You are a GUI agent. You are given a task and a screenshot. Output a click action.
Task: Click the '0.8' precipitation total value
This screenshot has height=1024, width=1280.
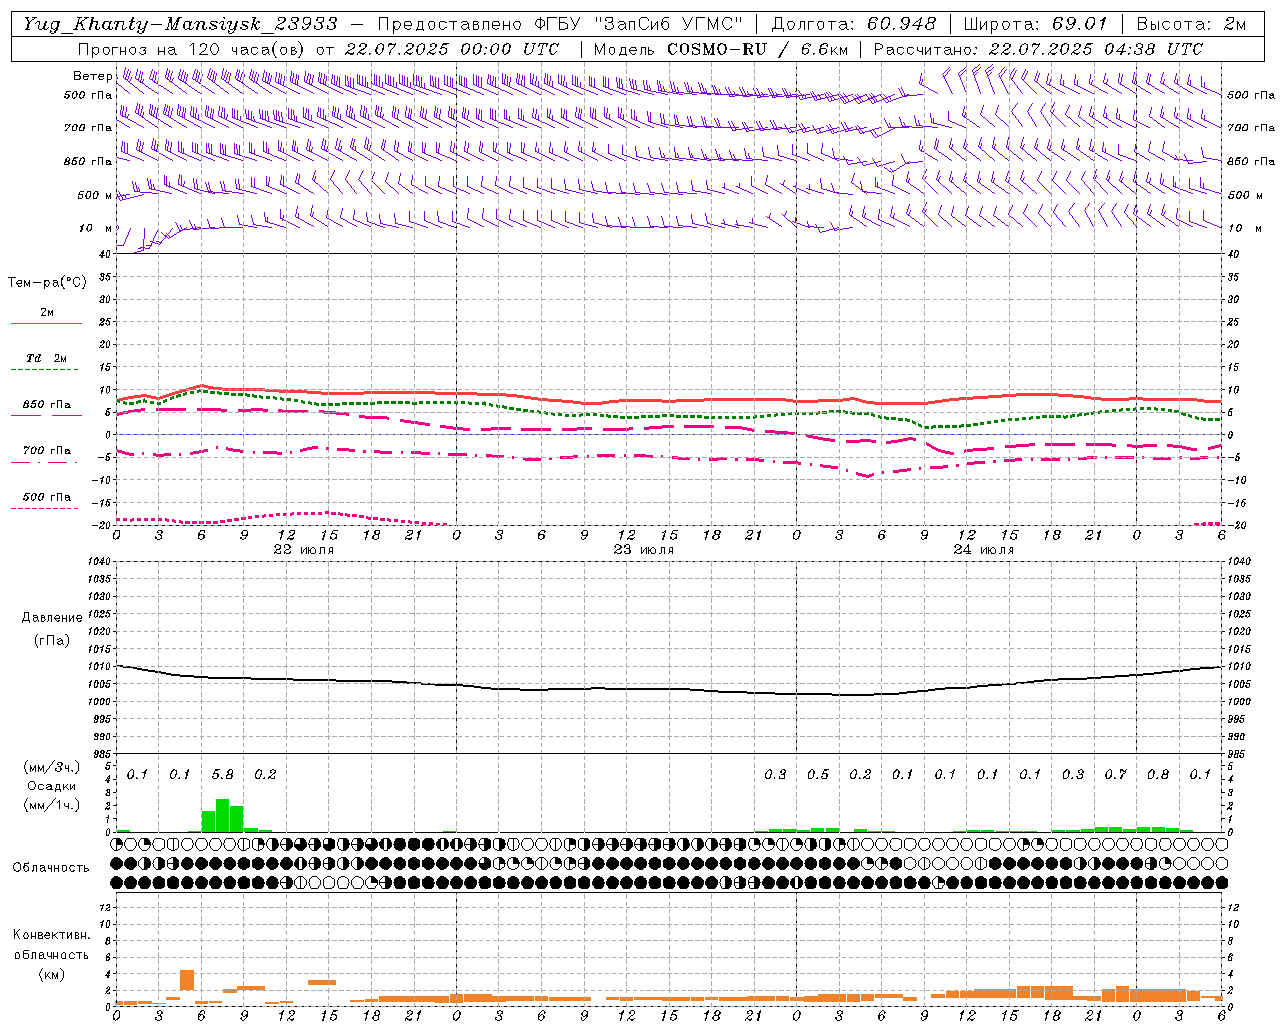click(1158, 775)
